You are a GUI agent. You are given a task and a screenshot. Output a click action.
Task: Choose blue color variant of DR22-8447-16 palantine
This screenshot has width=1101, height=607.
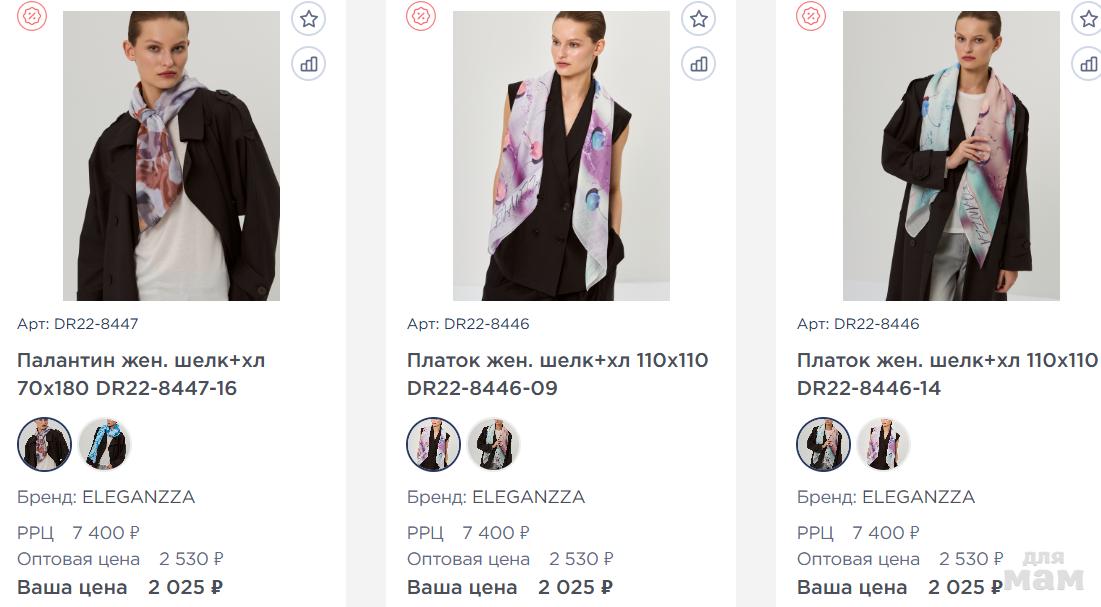[x=105, y=444]
